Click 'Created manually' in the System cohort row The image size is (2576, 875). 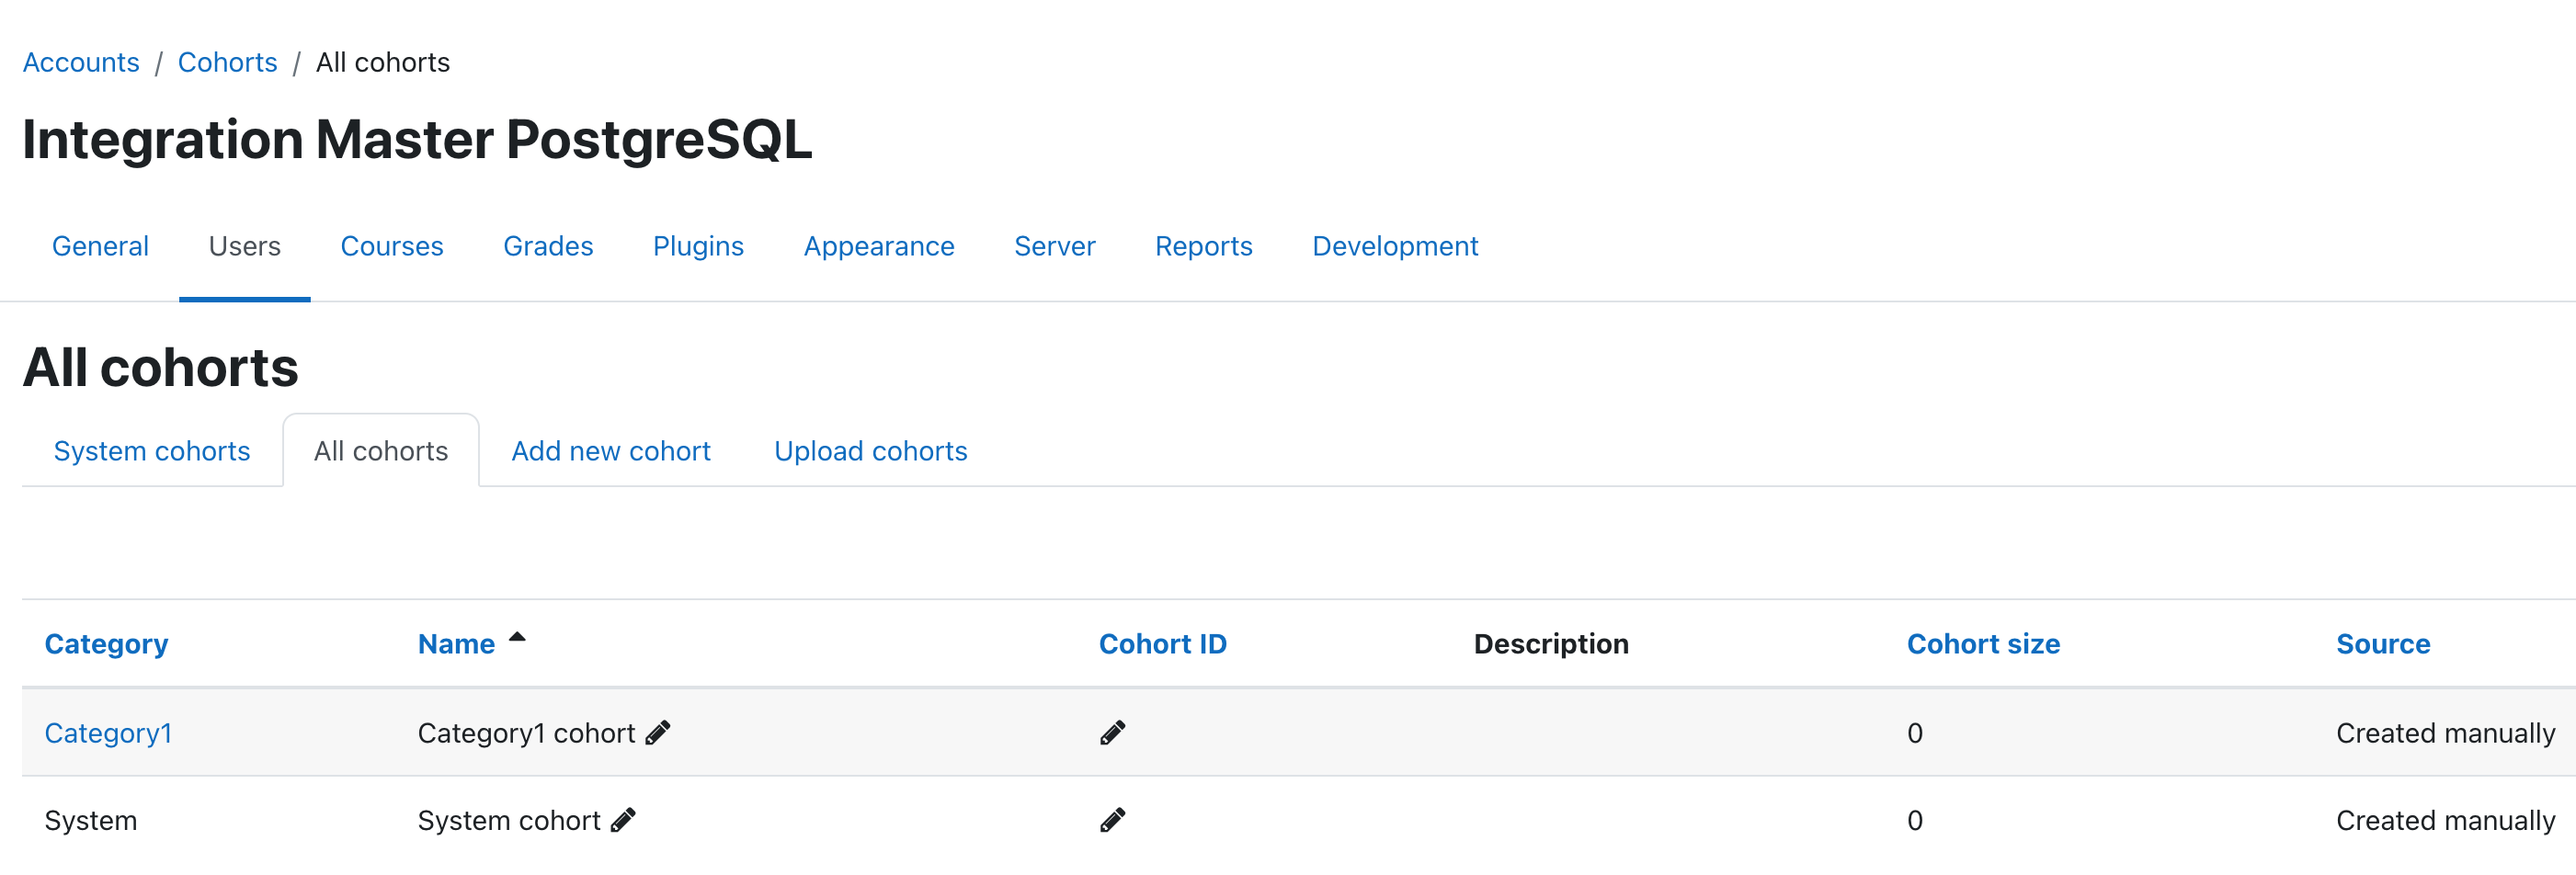(x=2445, y=820)
